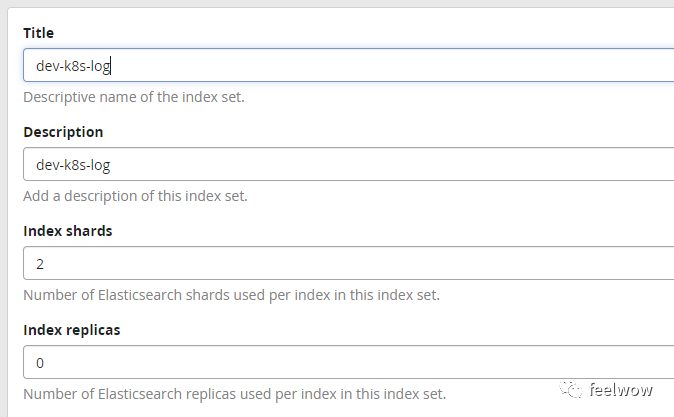Click the Index shards label

[x=68, y=230]
